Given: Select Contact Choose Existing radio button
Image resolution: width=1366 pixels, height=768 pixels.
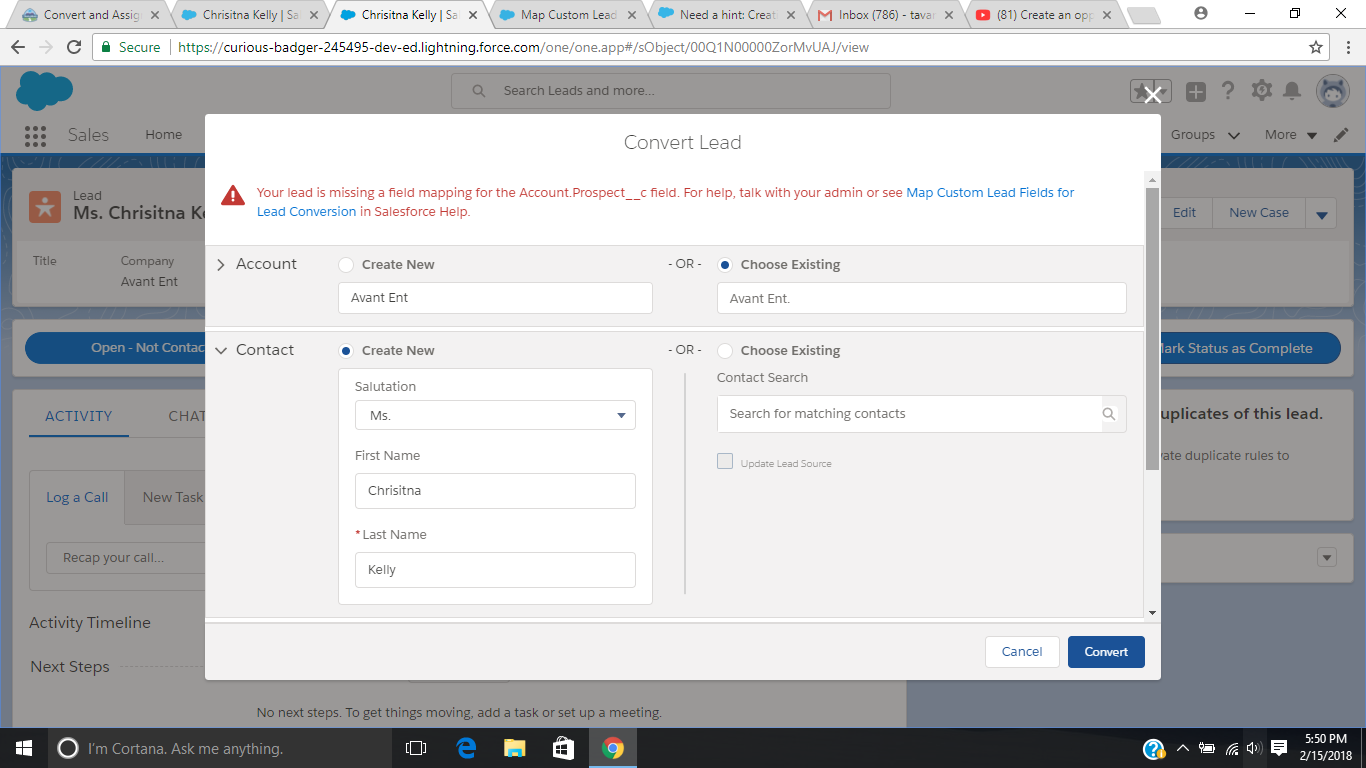Looking at the screenshot, I should click(x=725, y=351).
